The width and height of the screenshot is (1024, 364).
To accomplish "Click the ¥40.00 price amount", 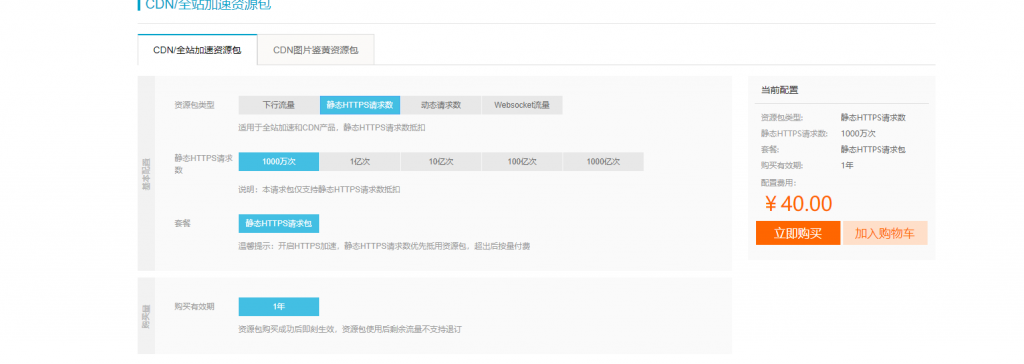I will click(x=798, y=204).
